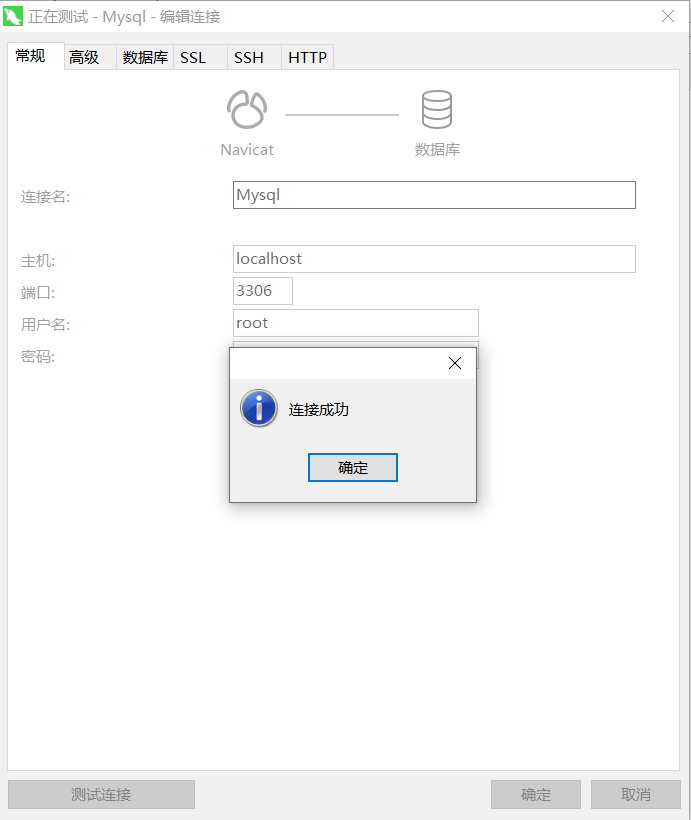Click the 端口 label
691x820 pixels.
click(38, 292)
